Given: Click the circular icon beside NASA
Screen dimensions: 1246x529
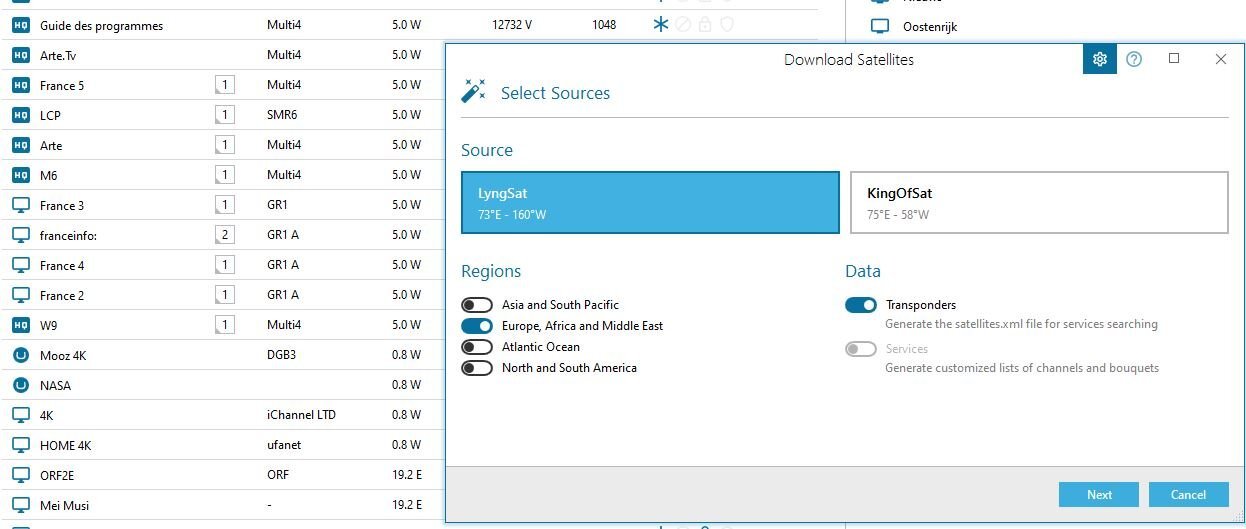Looking at the screenshot, I should click(20, 385).
